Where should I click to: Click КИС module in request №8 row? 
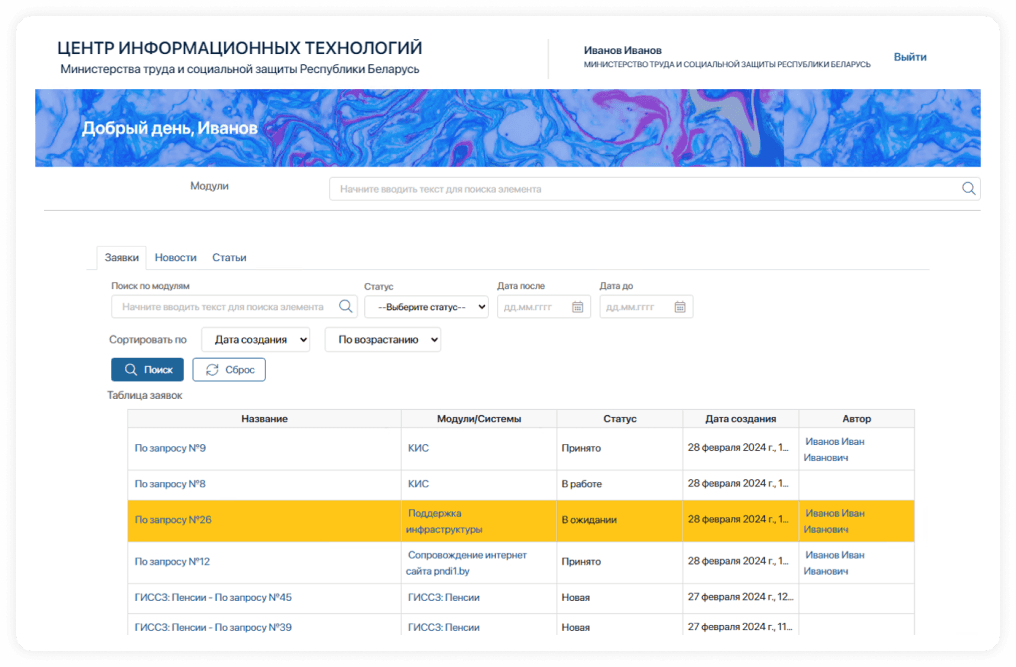418,484
